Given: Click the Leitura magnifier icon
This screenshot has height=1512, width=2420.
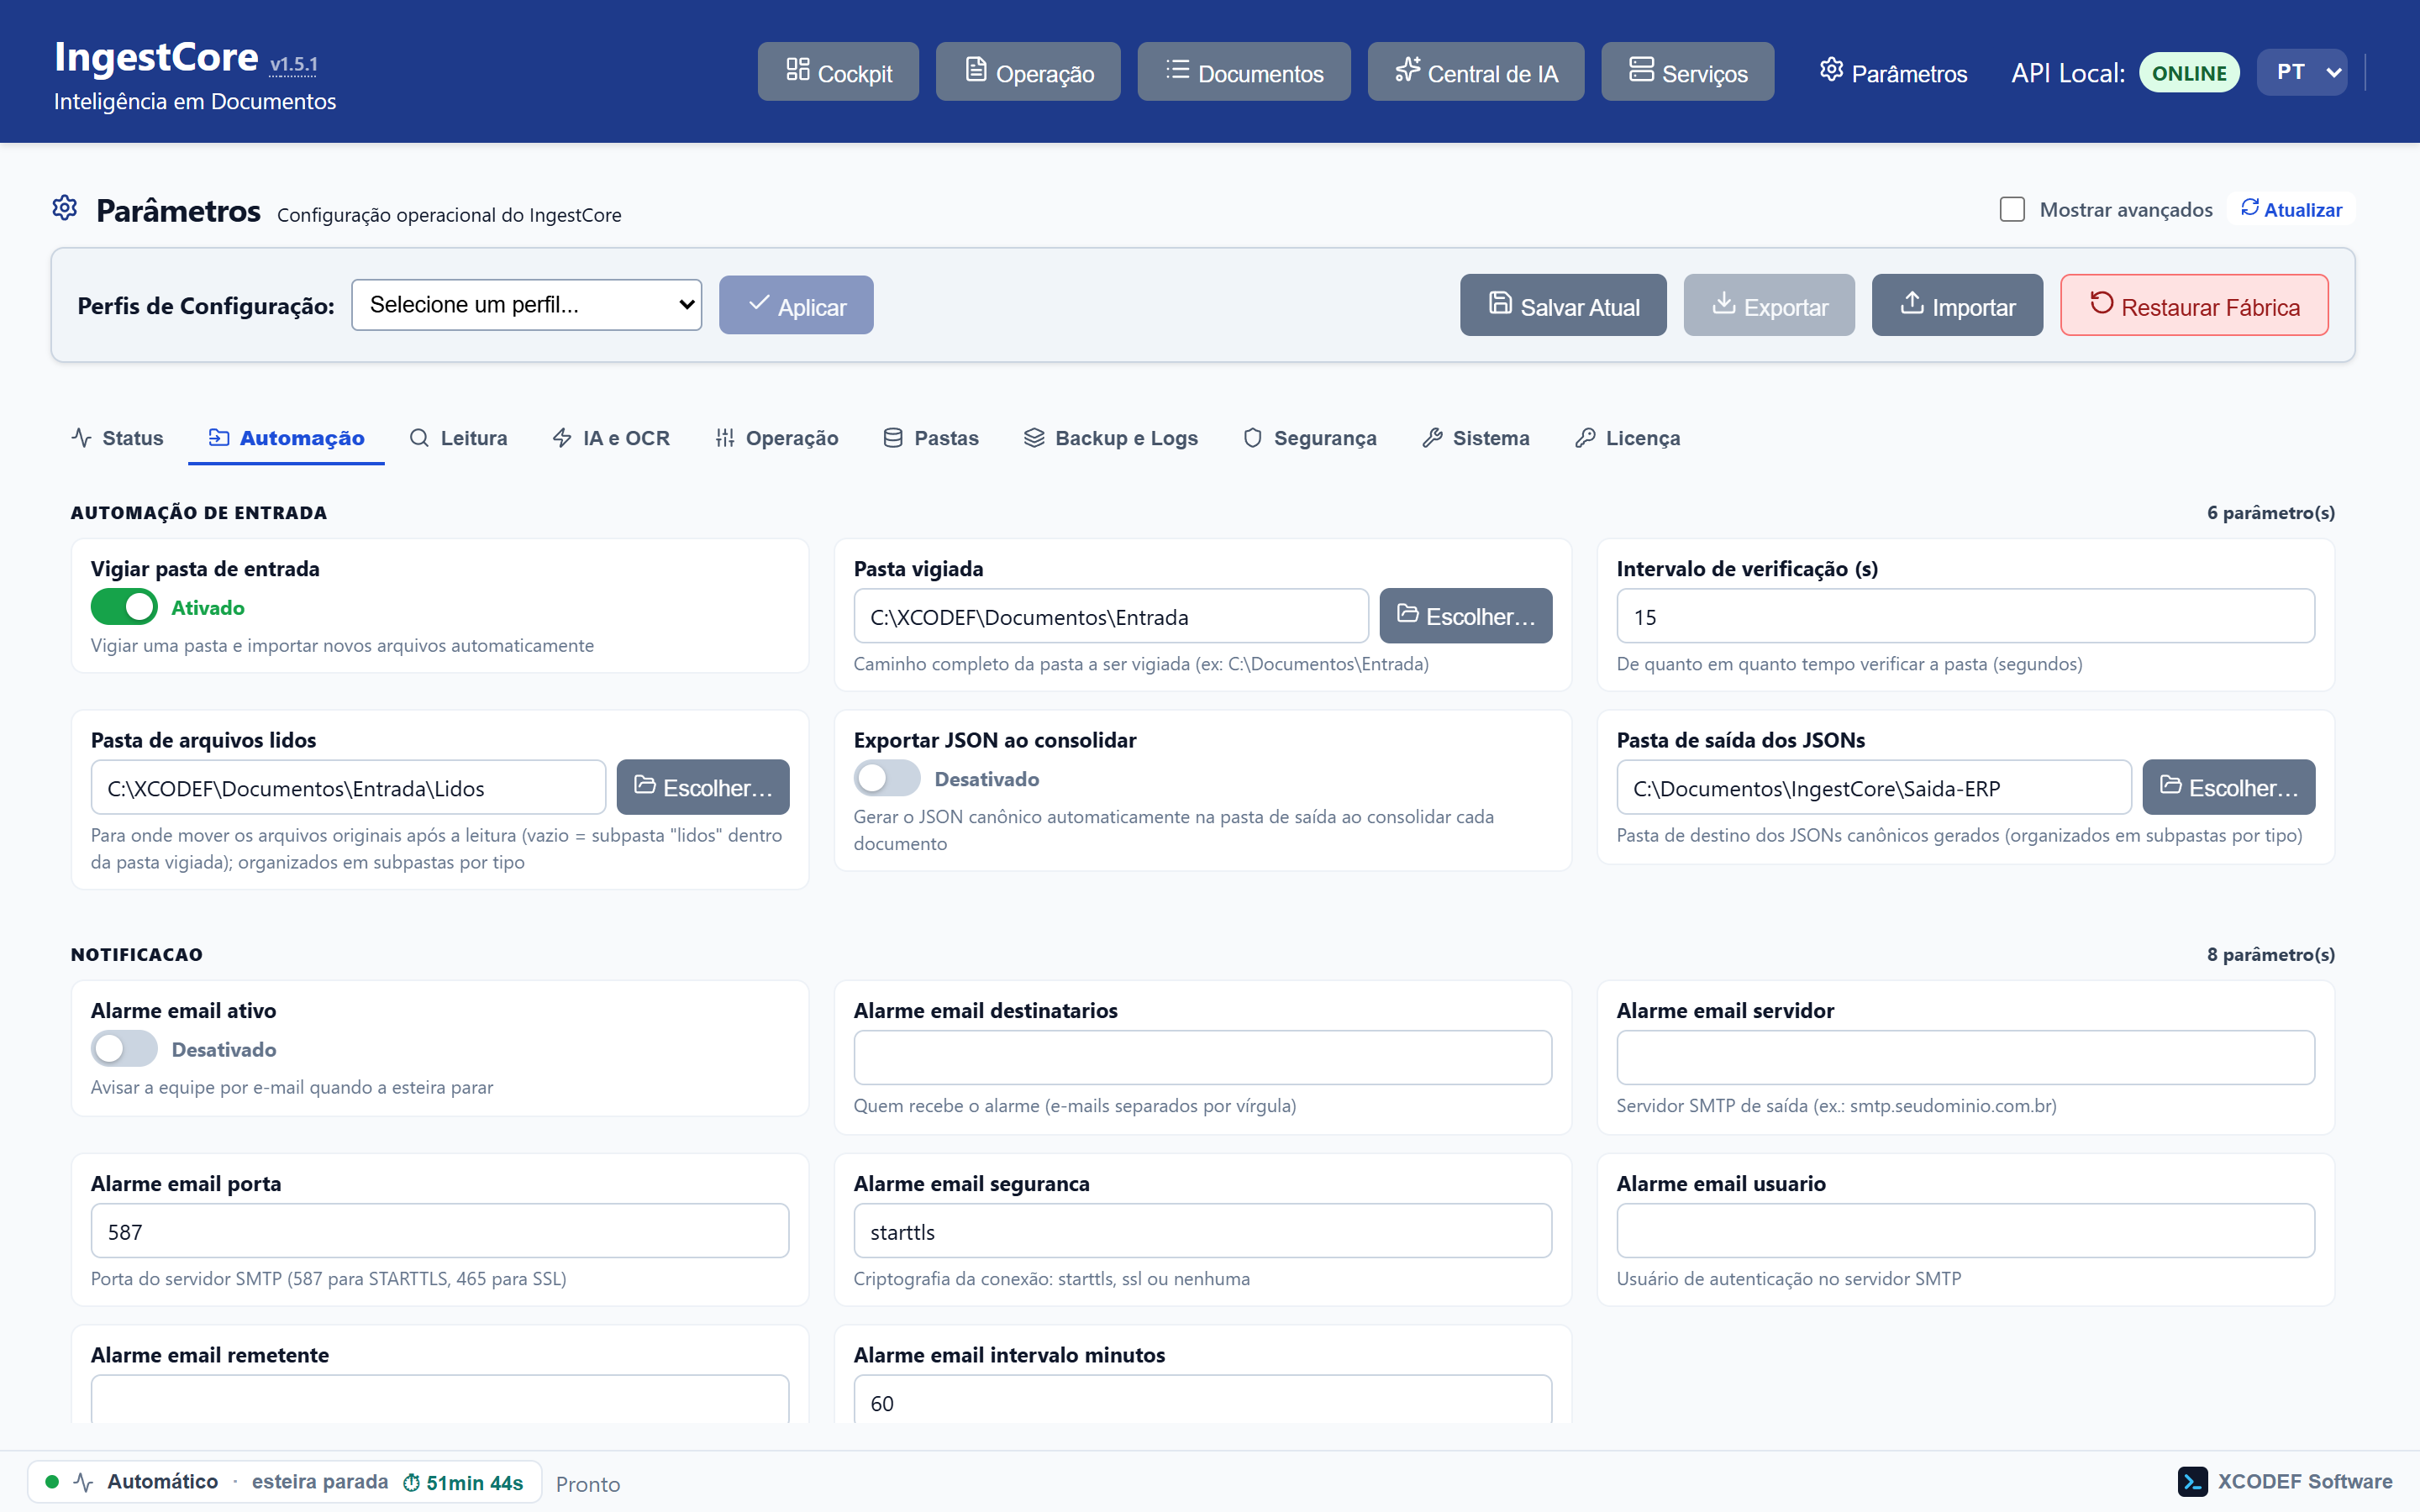Looking at the screenshot, I should (419, 437).
